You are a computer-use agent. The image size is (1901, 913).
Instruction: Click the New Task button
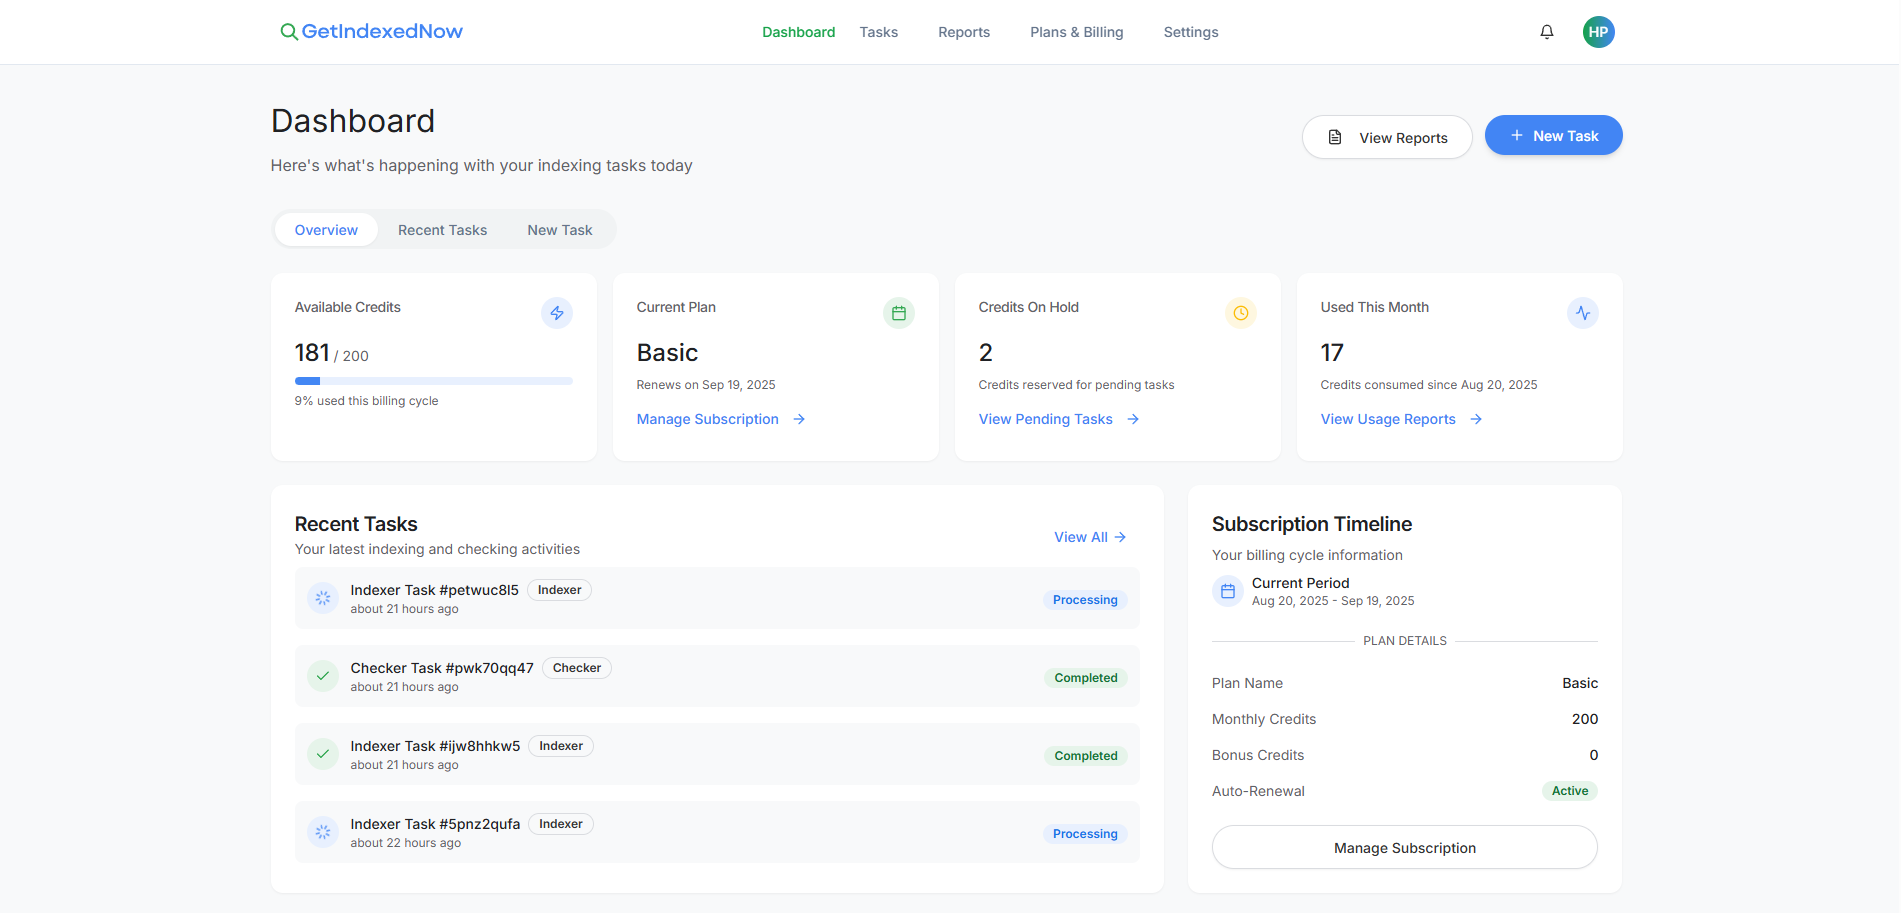(x=1553, y=135)
